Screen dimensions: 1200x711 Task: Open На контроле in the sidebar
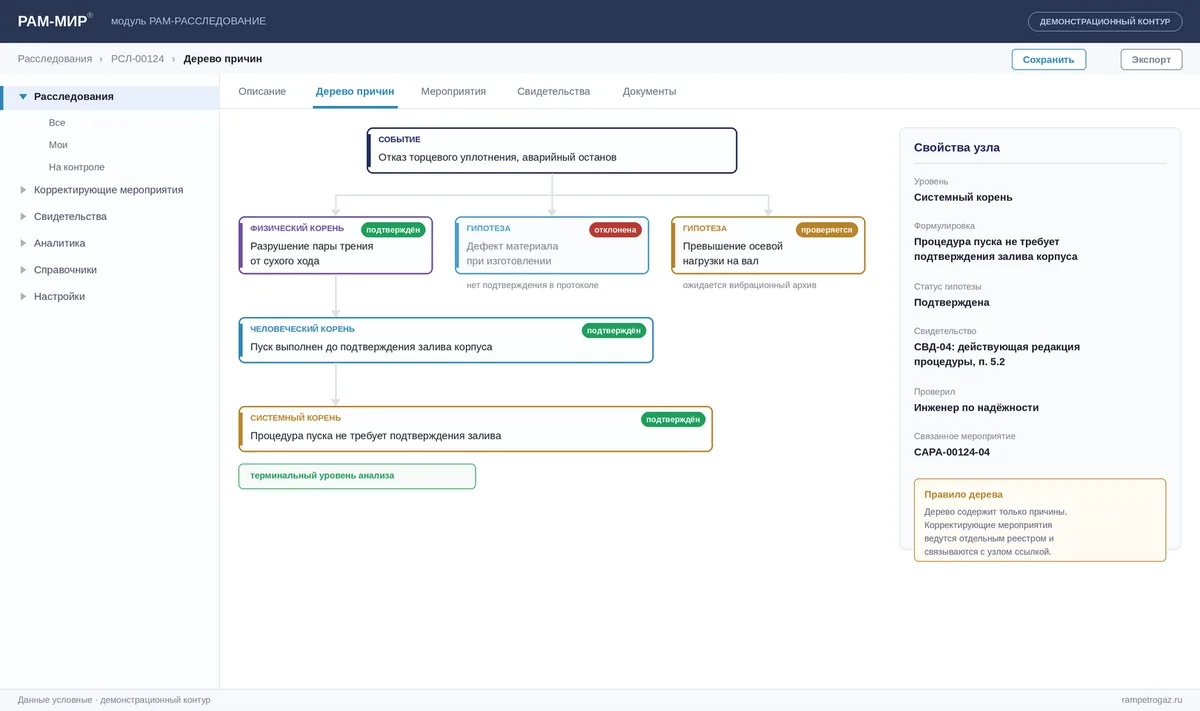(x=77, y=167)
